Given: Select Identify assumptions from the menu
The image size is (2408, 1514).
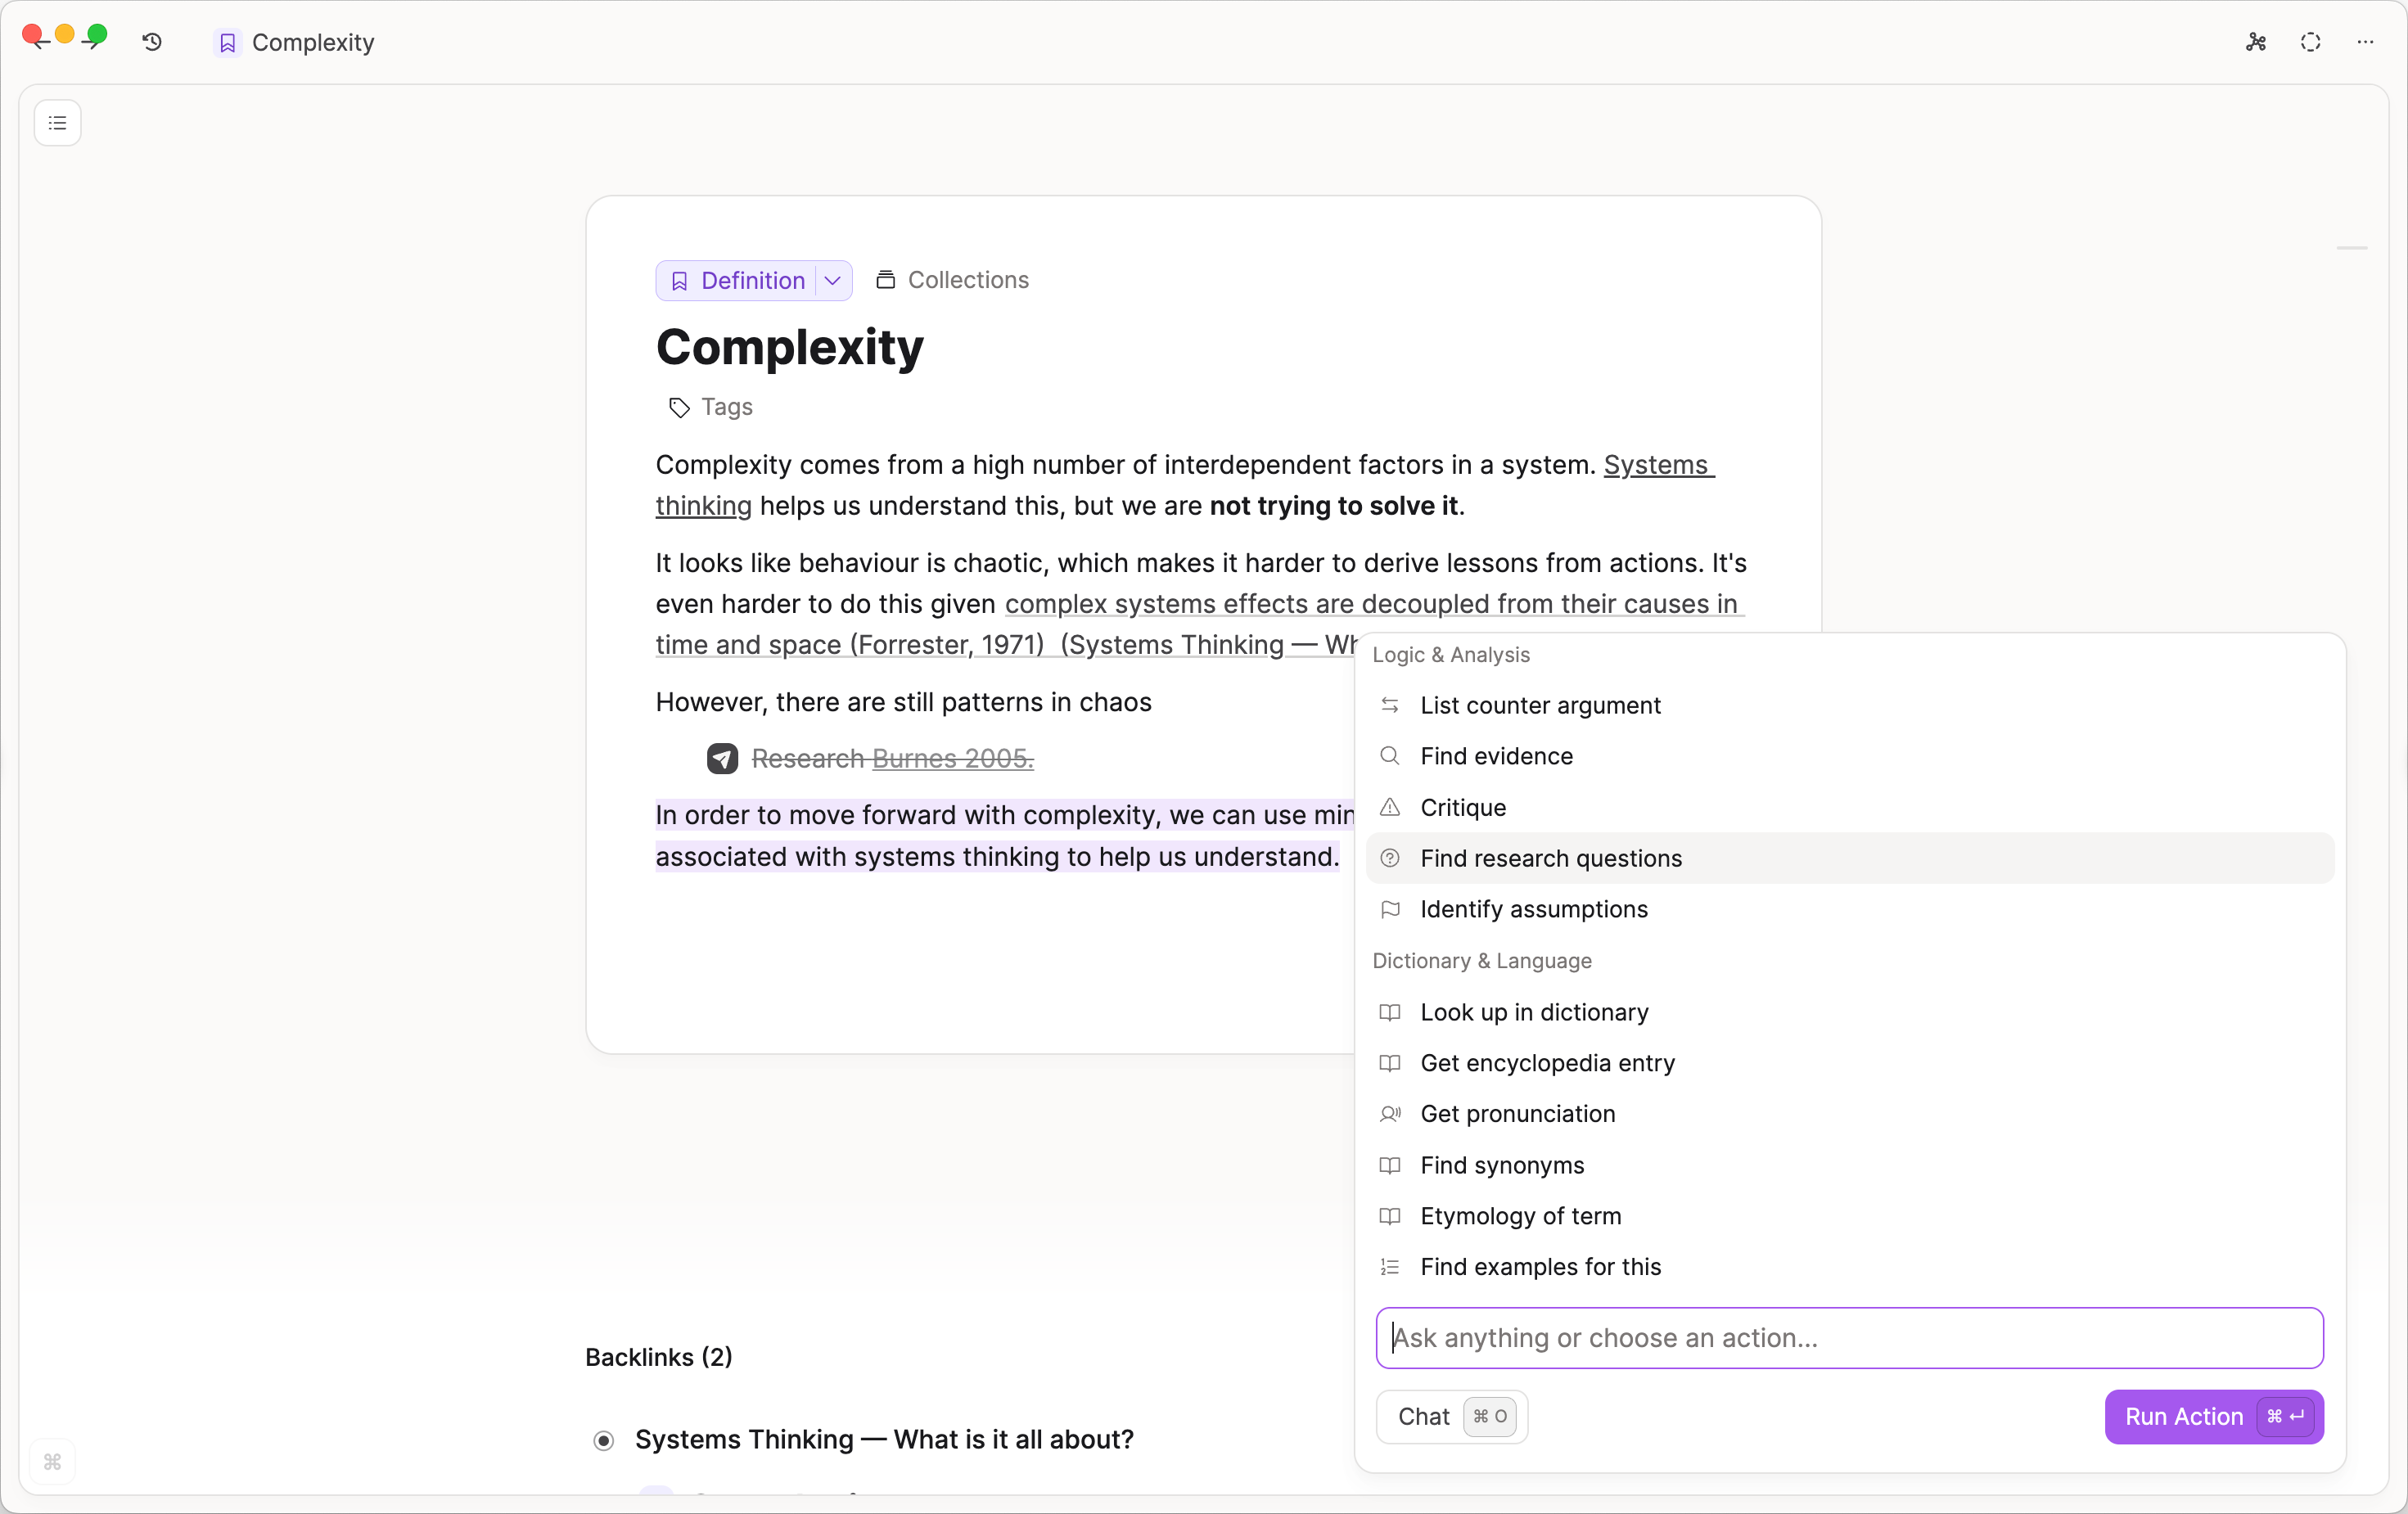Looking at the screenshot, I should [x=1534, y=909].
